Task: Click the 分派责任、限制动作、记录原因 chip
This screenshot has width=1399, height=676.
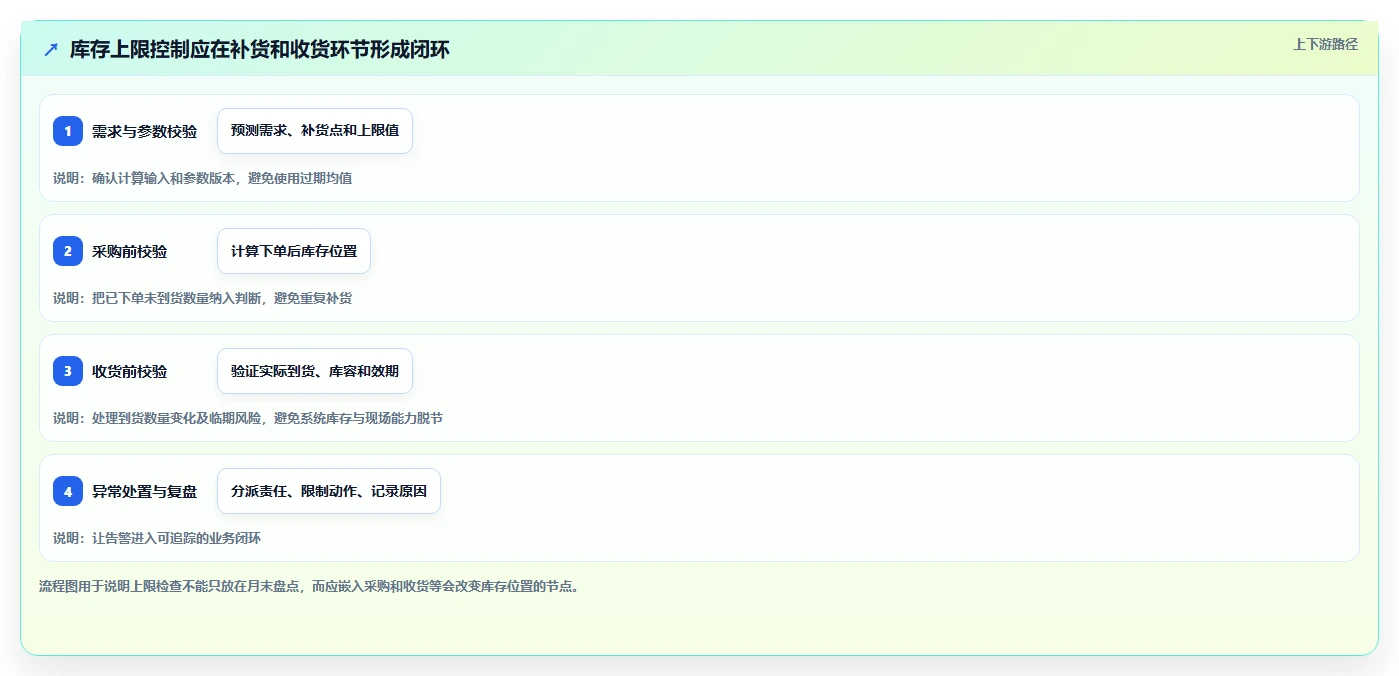Action: pyautogui.click(x=329, y=491)
